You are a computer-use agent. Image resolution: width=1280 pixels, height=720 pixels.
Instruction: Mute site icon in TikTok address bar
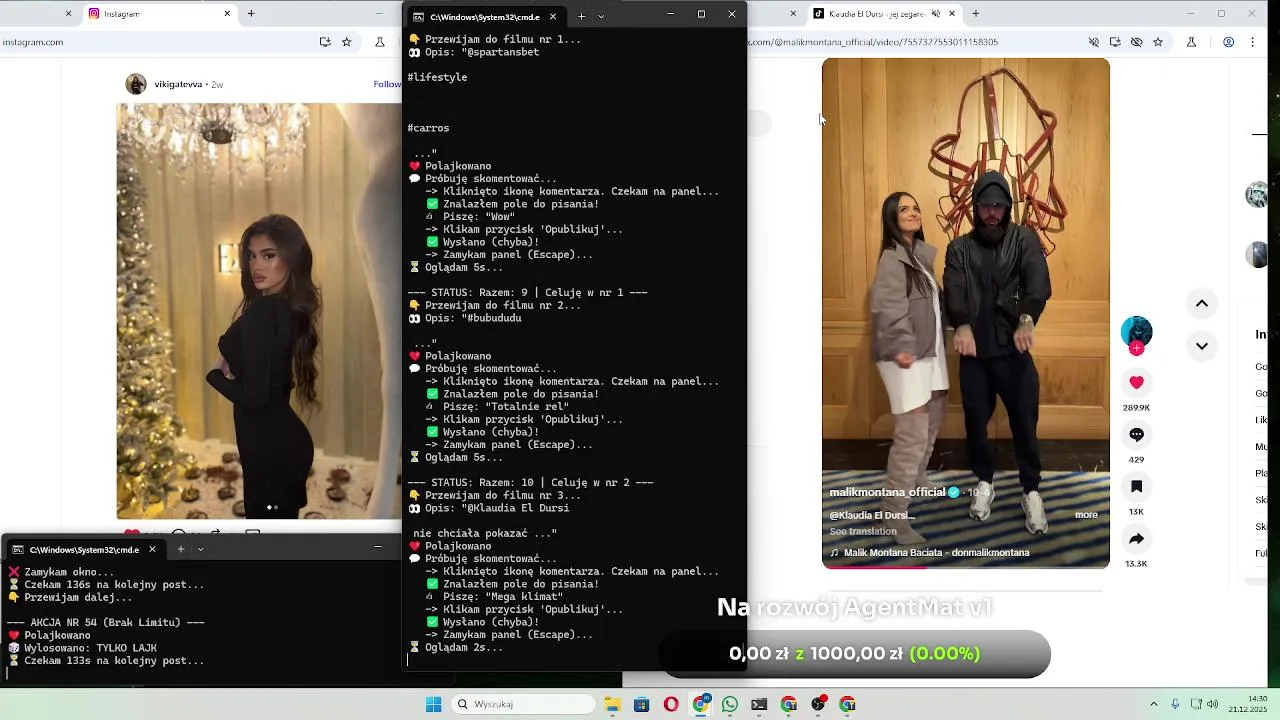pos(1093,42)
